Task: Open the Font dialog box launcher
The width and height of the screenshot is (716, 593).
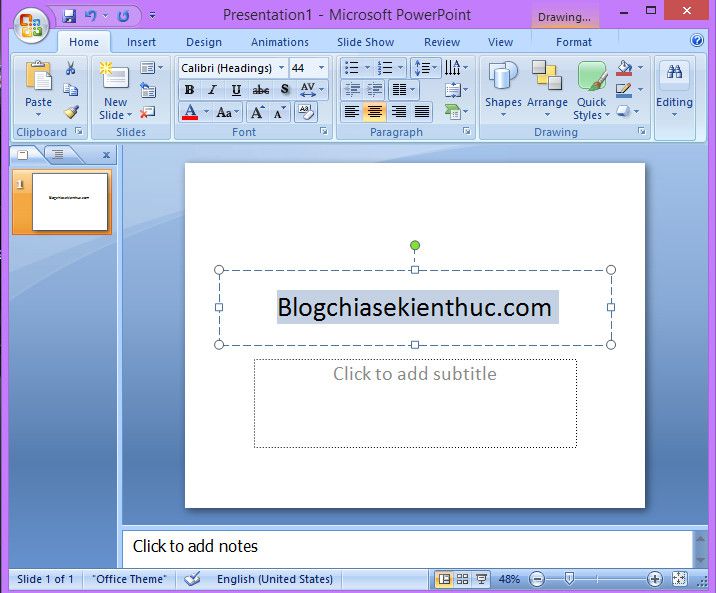Action: tap(324, 131)
